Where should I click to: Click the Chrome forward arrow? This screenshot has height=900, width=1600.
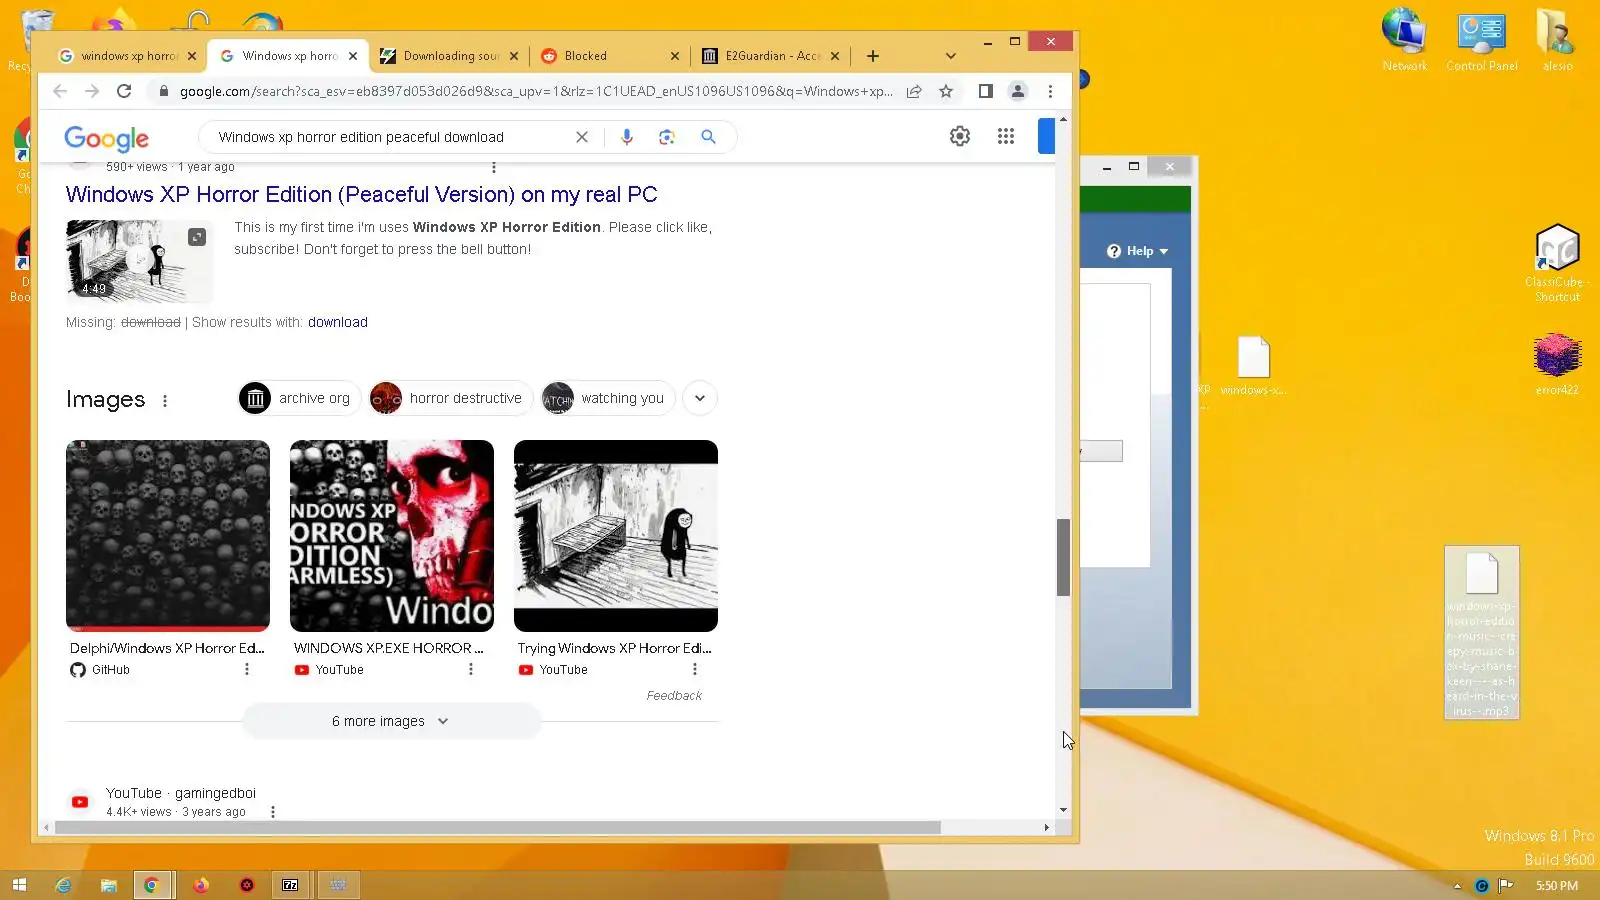[92, 91]
